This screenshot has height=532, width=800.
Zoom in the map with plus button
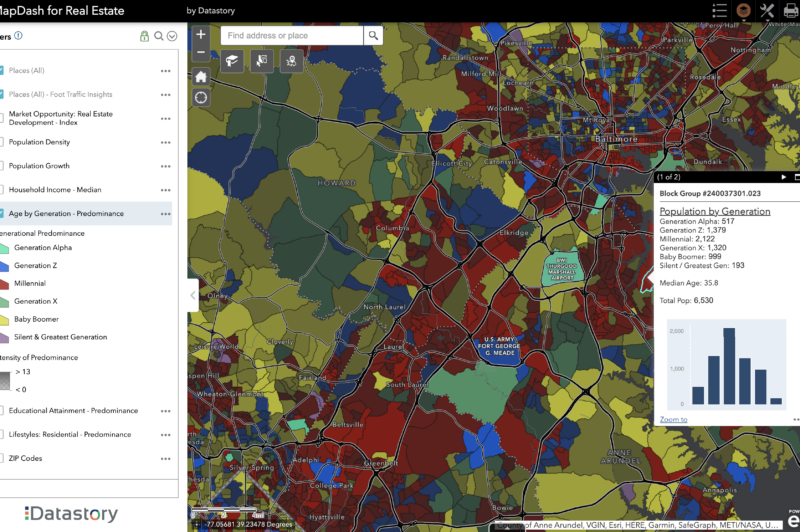pyautogui.click(x=201, y=35)
